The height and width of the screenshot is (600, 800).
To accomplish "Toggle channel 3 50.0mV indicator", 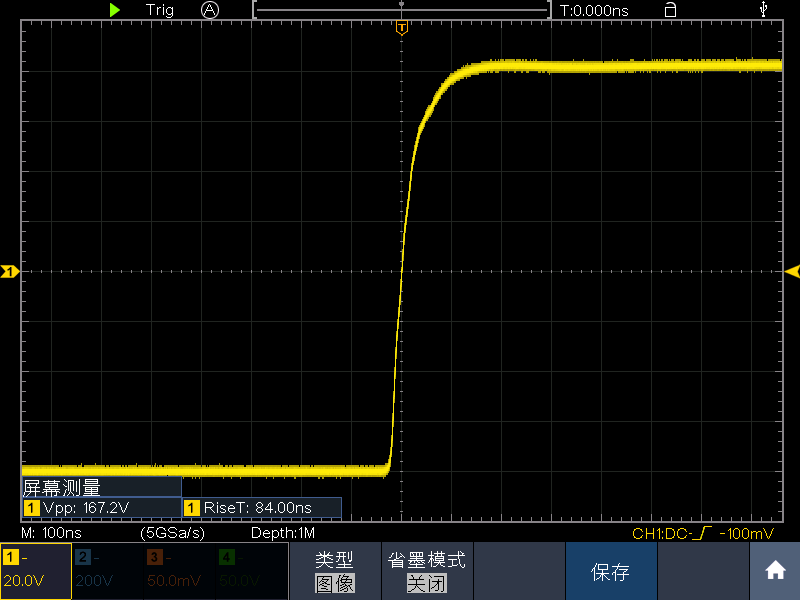I will (180, 571).
